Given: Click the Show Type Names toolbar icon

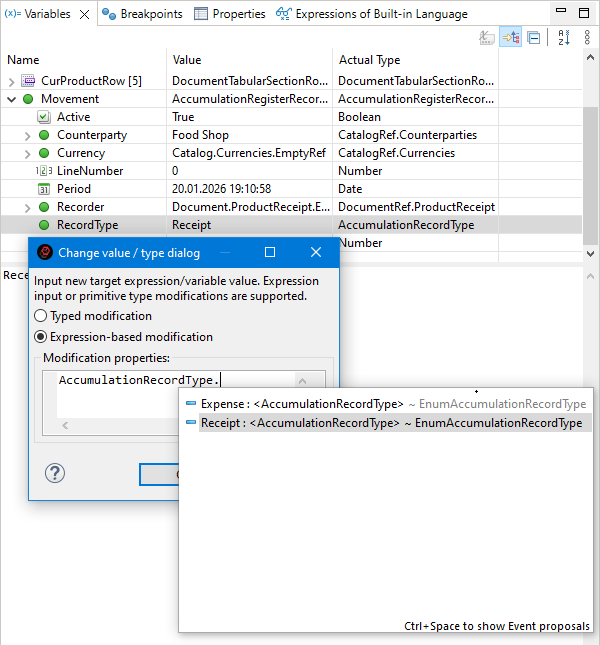Looking at the screenshot, I should tap(487, 37).
